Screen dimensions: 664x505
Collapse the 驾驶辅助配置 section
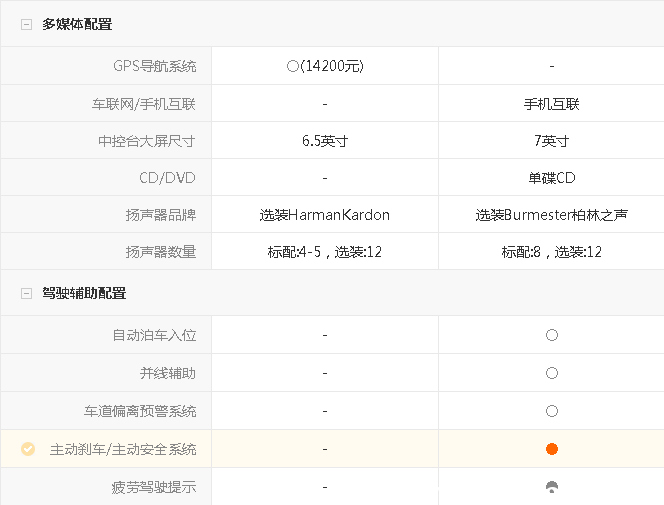click(26, 293)
